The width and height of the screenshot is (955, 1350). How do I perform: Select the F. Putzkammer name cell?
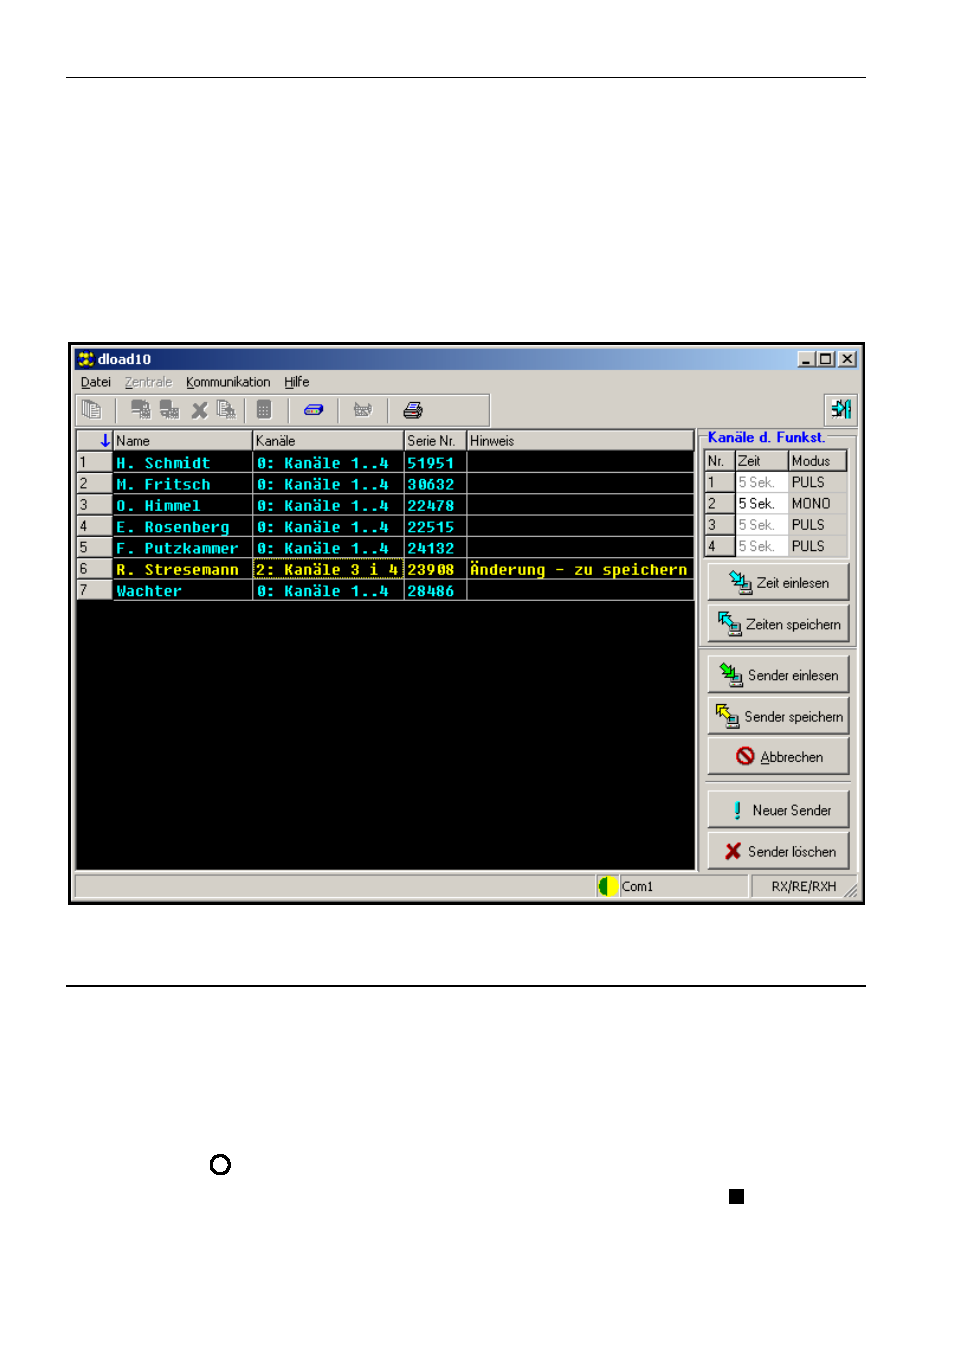click(182, 548)
